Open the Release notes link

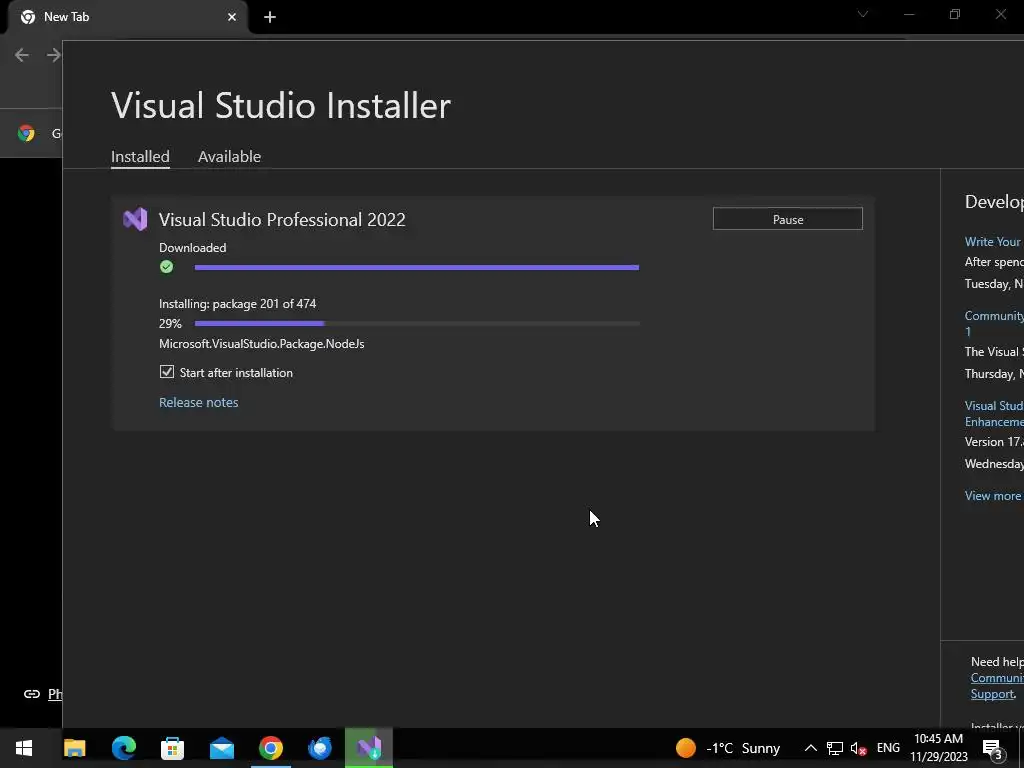click(x=199, y=402)
